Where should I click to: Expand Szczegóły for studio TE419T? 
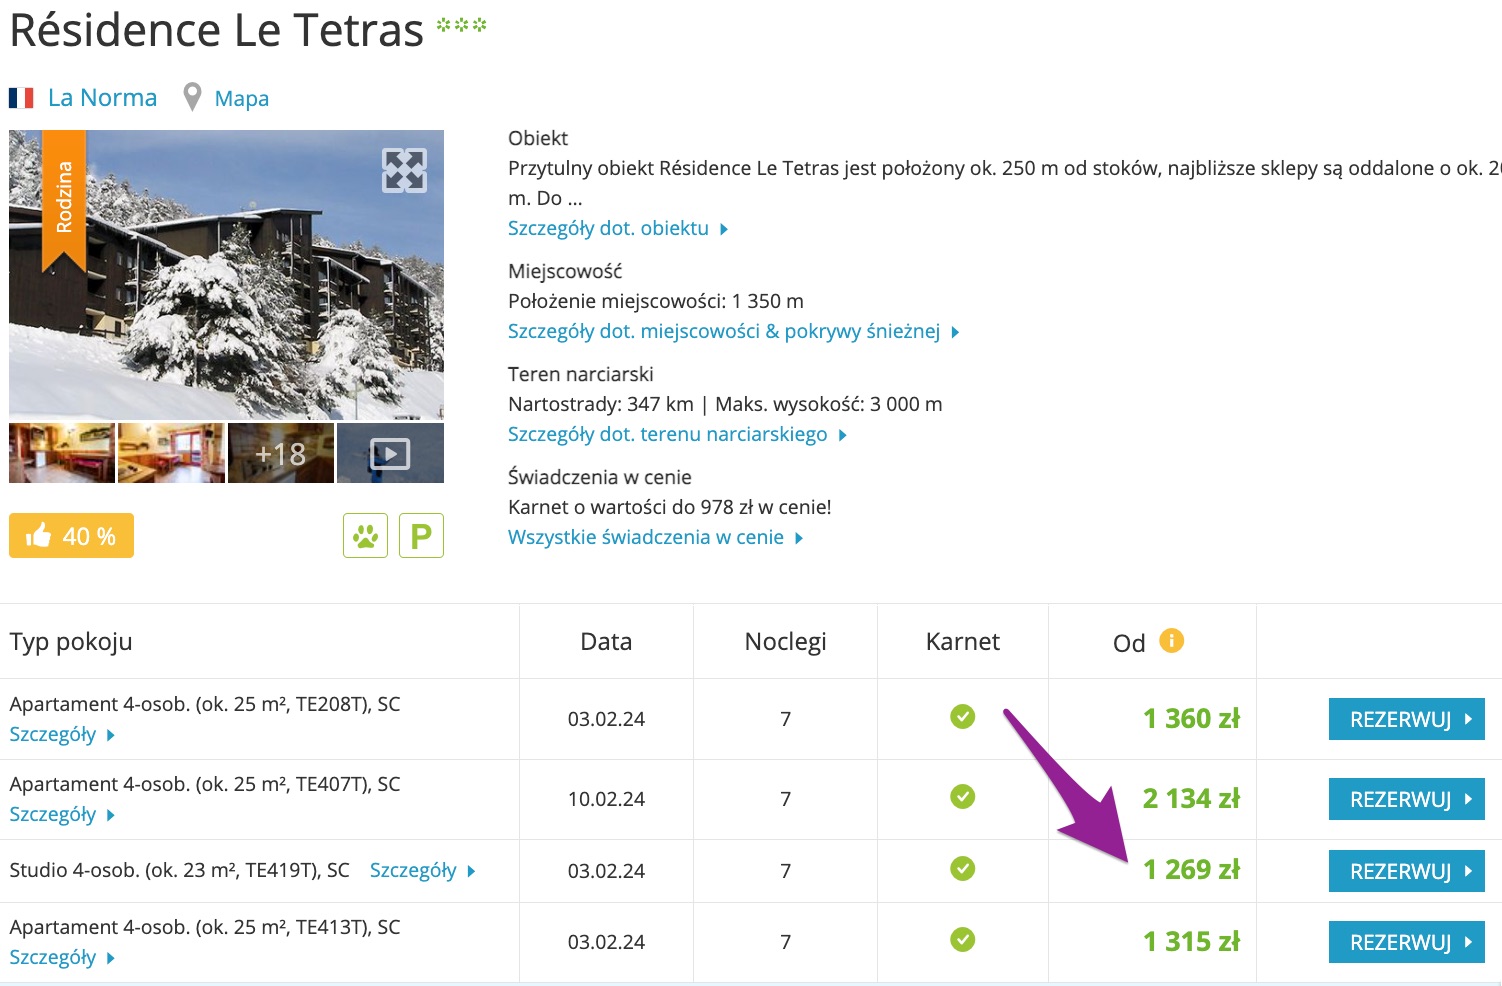422,870
